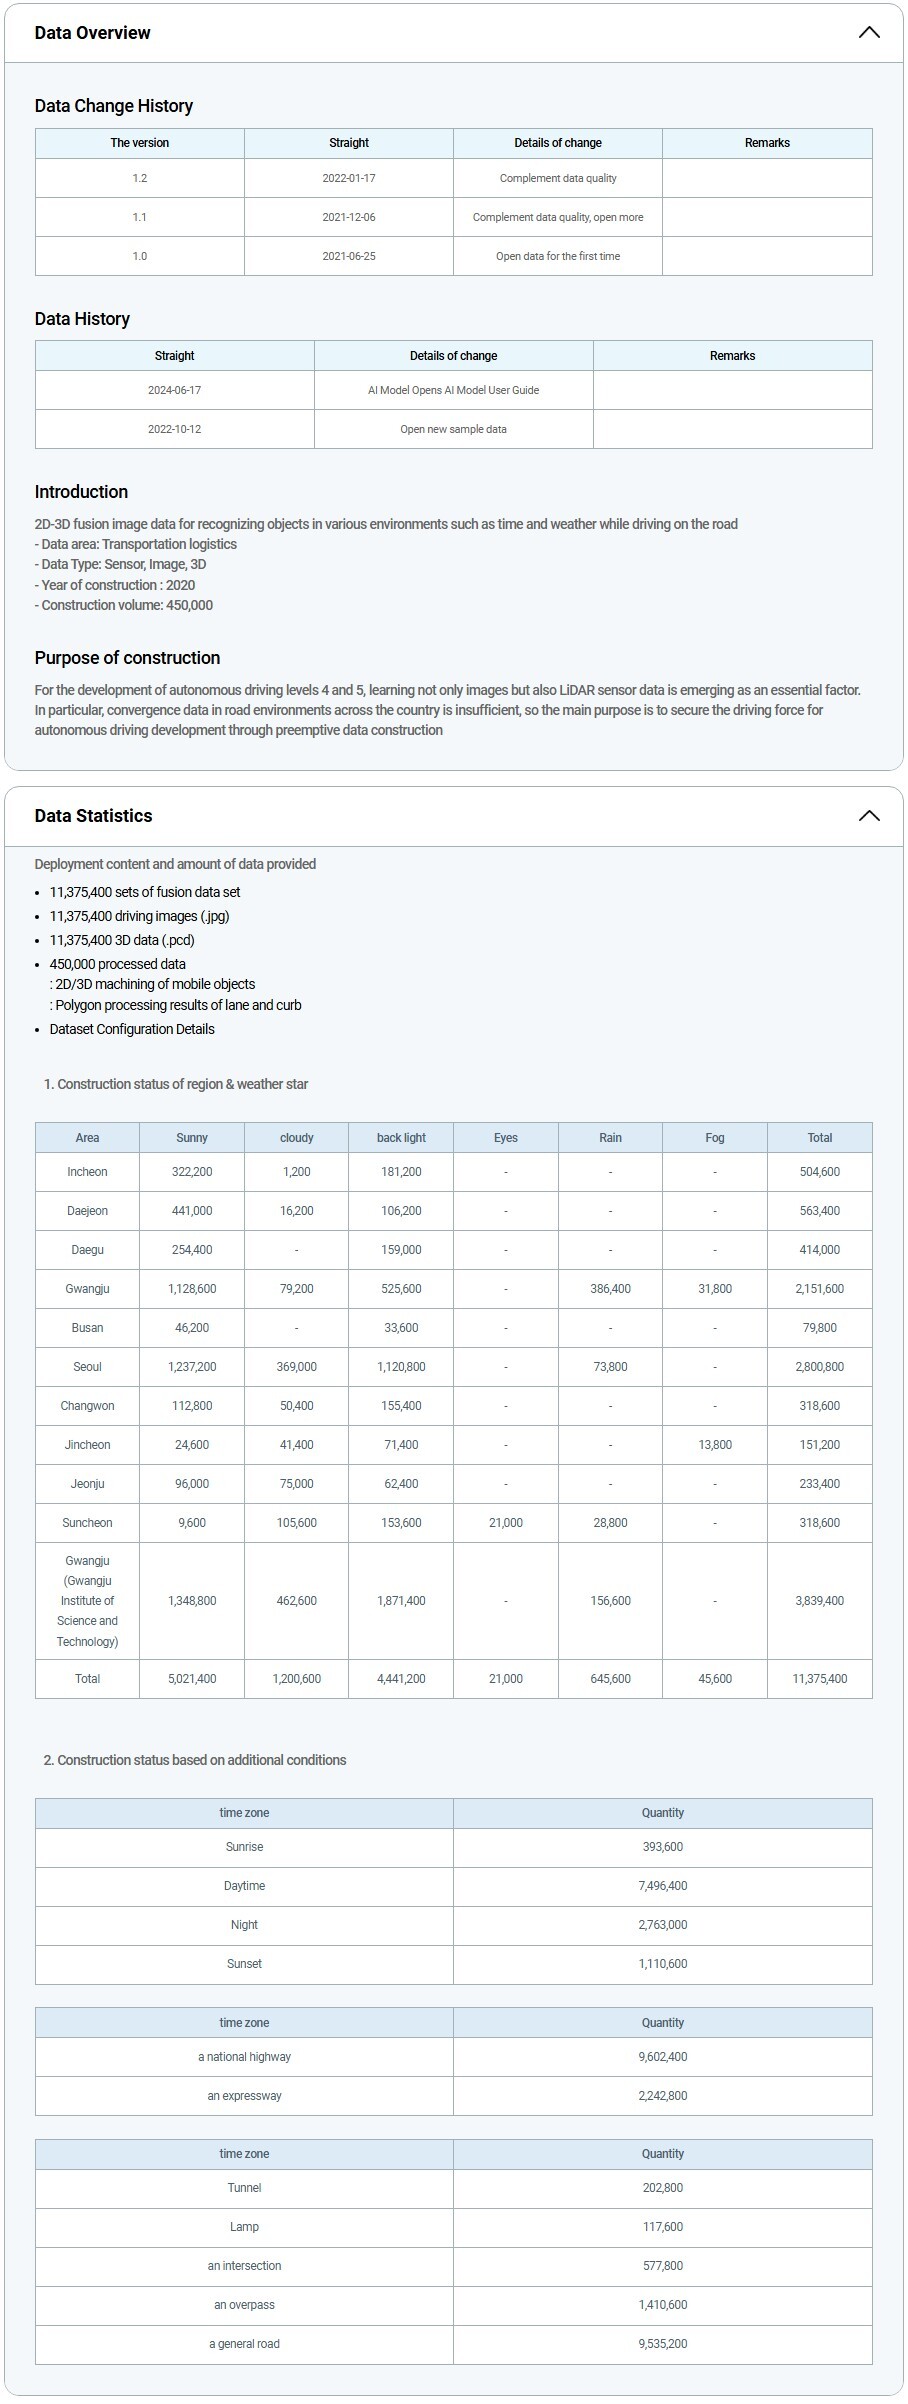The width and height of the screenshot is (908, 2404).
Task: Click the Sunny column header
Action: pyautogui.click(x=192, y=1138)
